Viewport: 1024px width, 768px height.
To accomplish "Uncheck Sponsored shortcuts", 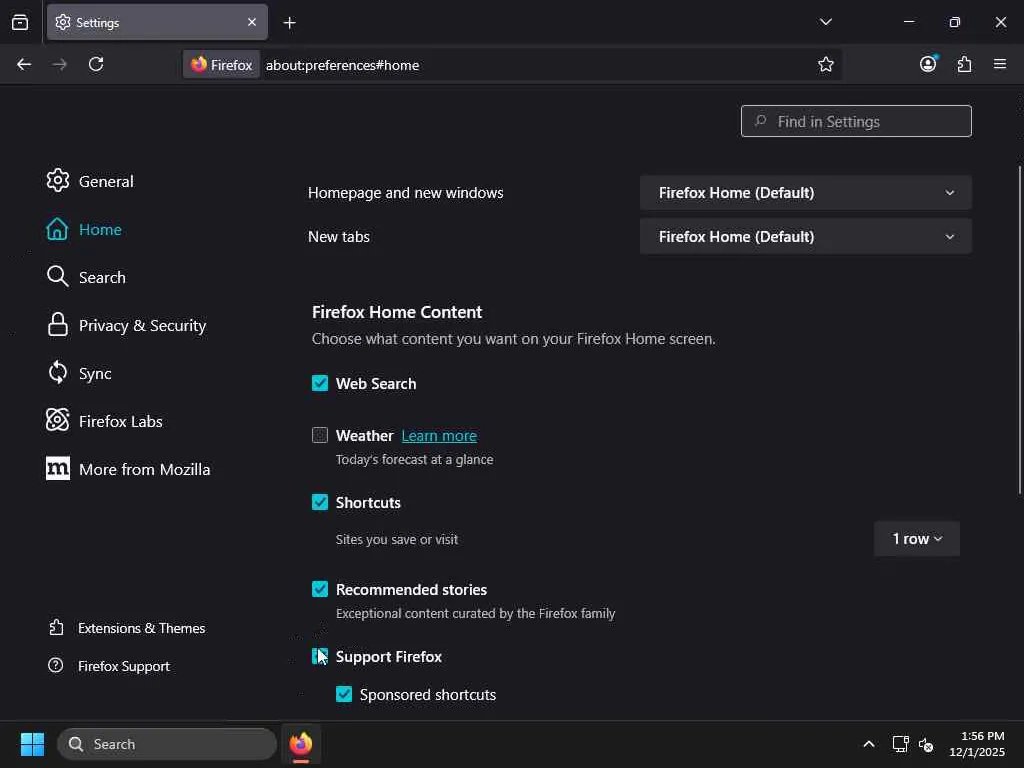I will [x=344, y=694].
